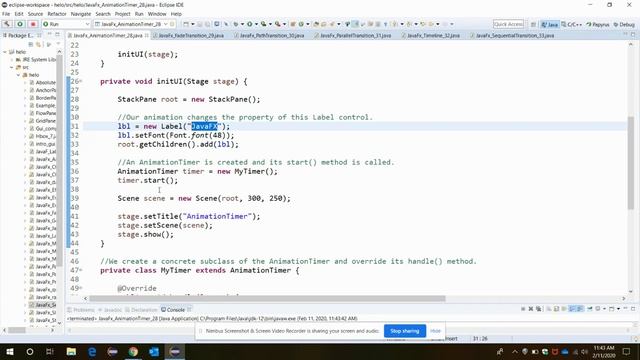Switch to the Papyrus perspective
640x360 pixels.
598,24
